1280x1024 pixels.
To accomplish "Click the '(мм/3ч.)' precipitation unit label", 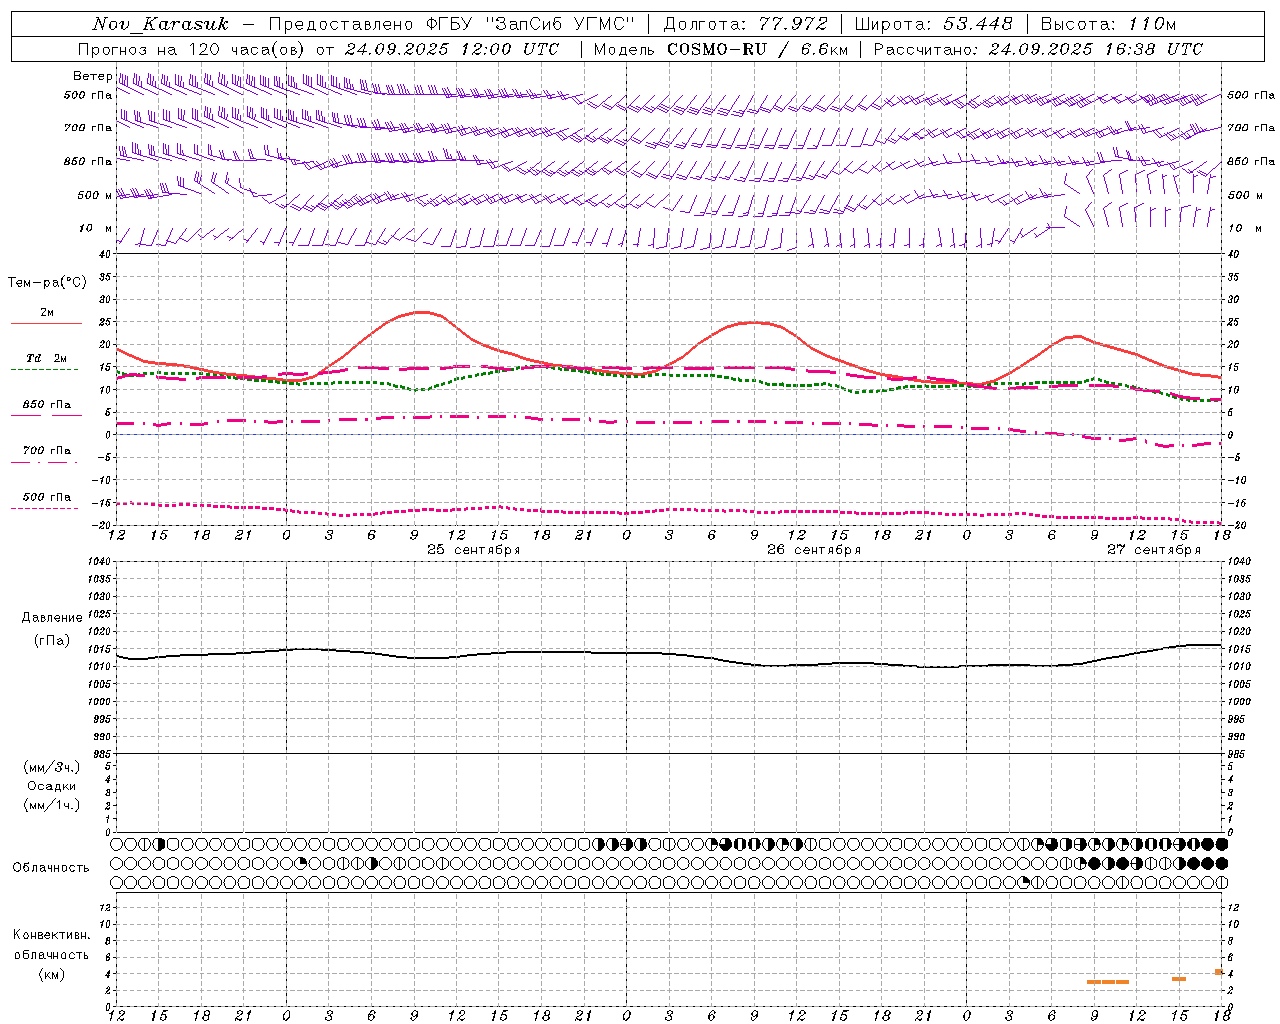I will tap(52, 767).
